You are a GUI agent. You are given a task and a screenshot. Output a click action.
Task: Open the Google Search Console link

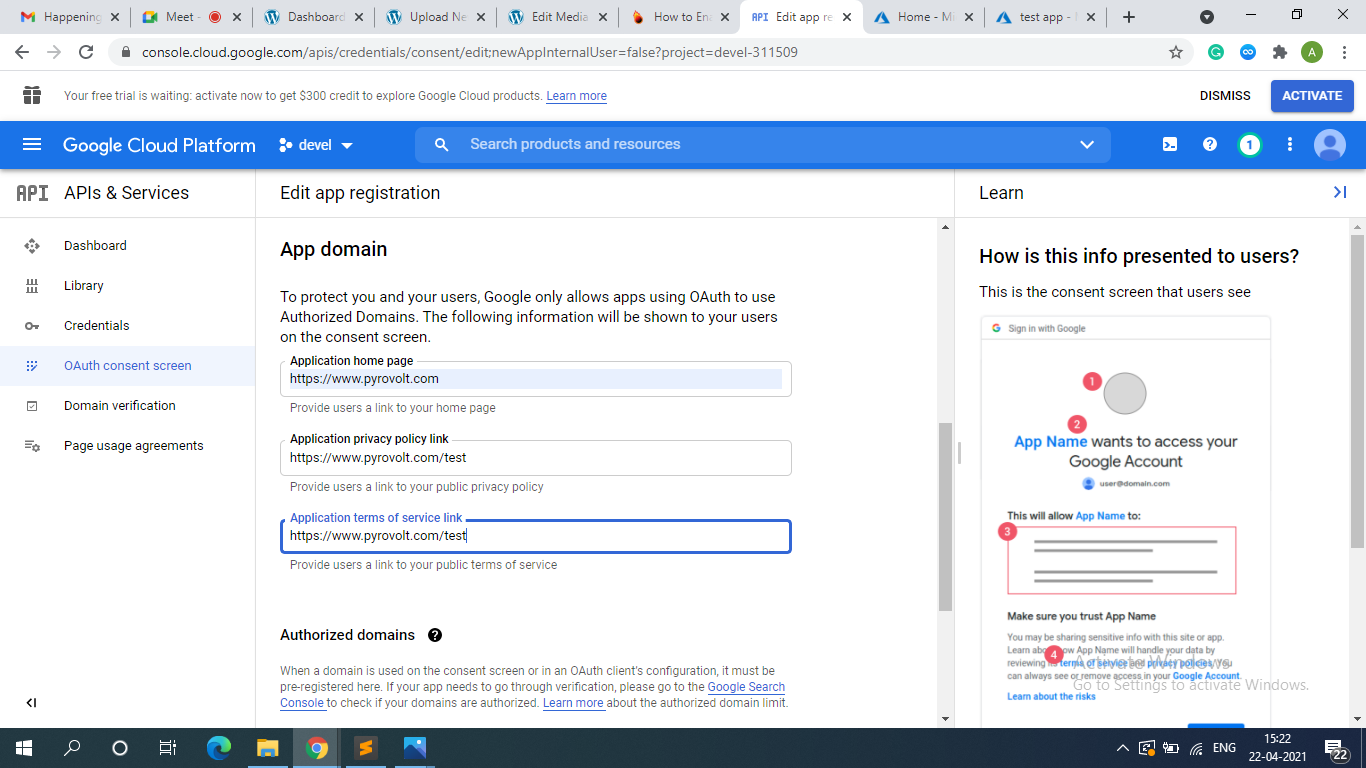point(745,688)
